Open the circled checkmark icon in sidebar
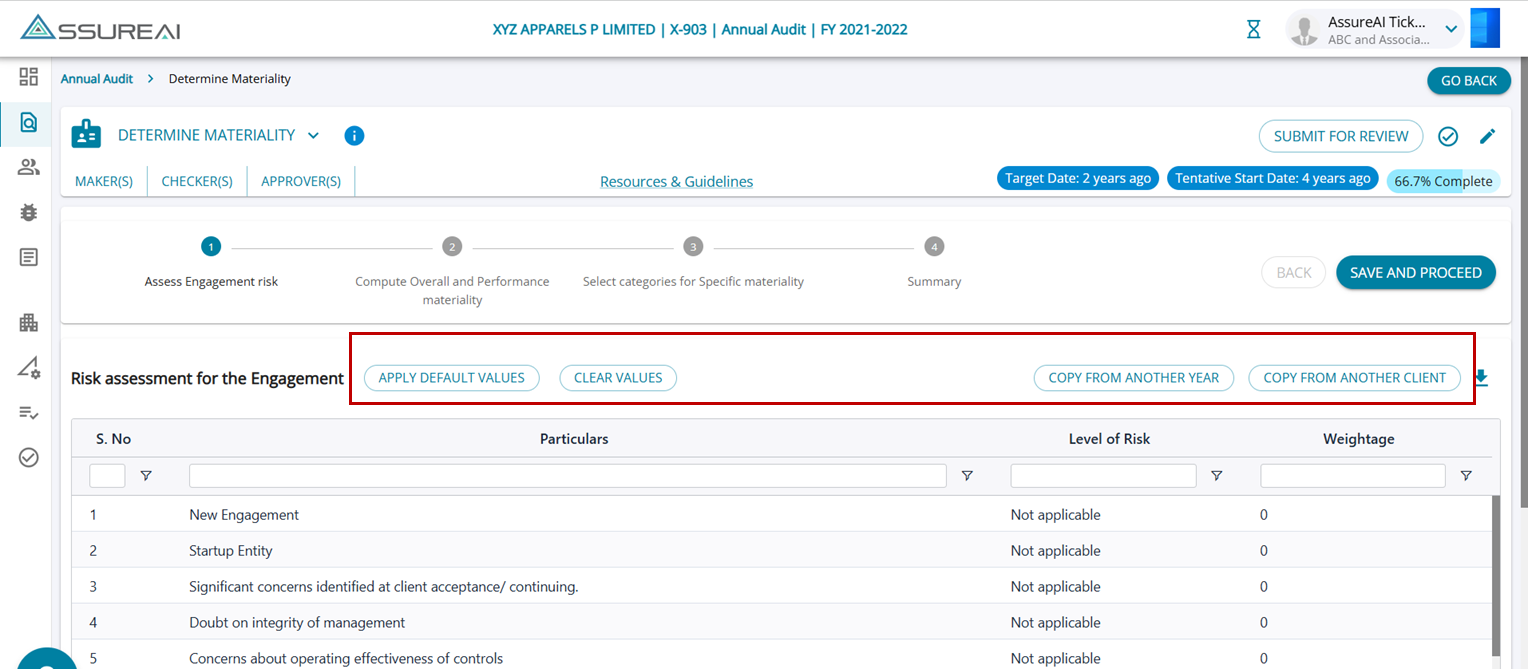 pyautogui.click(x=28, y=457)
